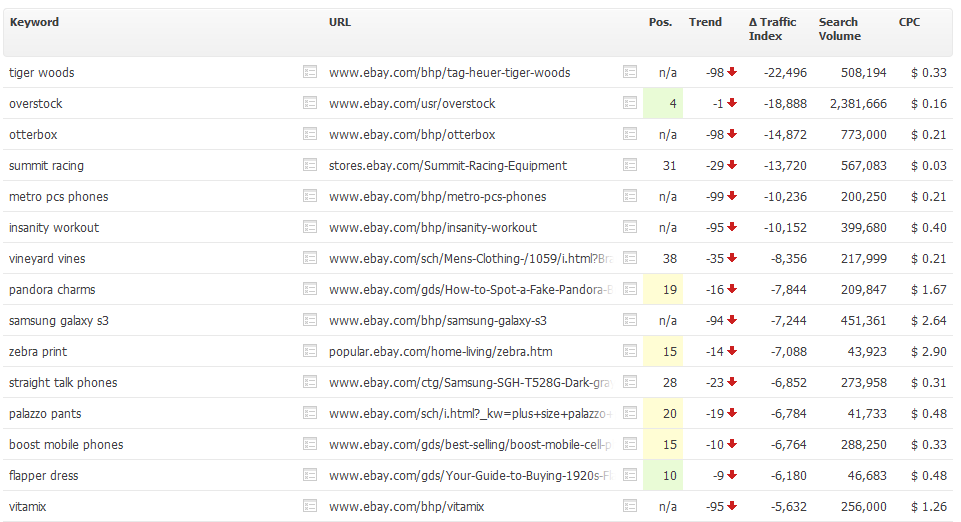Click the icon after the bhp/samsung-galaxy-s3 URL
The width and height of the screenshot is (961, 522).
(x=629, y=320)
